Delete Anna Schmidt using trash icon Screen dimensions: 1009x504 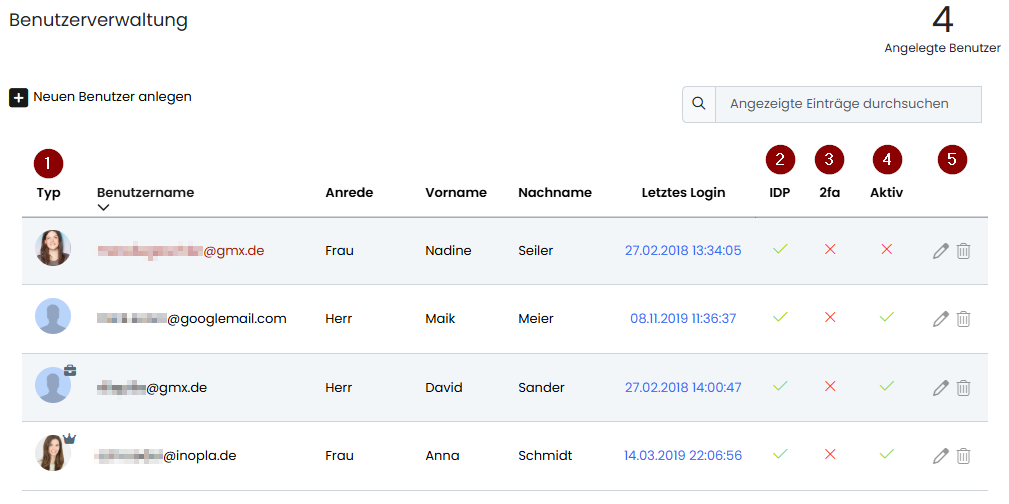pyautogui.click(x=963, y=456)
